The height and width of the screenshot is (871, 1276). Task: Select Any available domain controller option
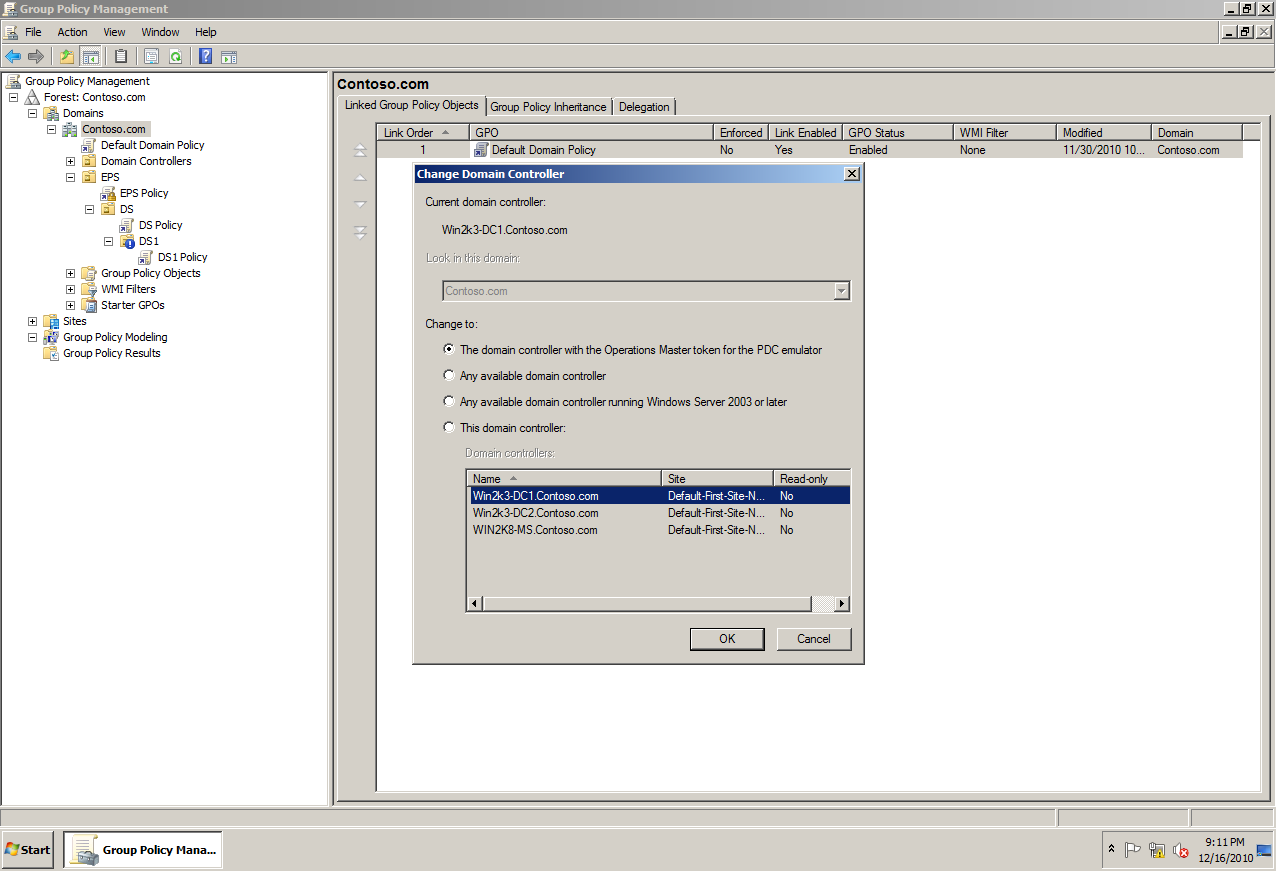tap(449, 376)
